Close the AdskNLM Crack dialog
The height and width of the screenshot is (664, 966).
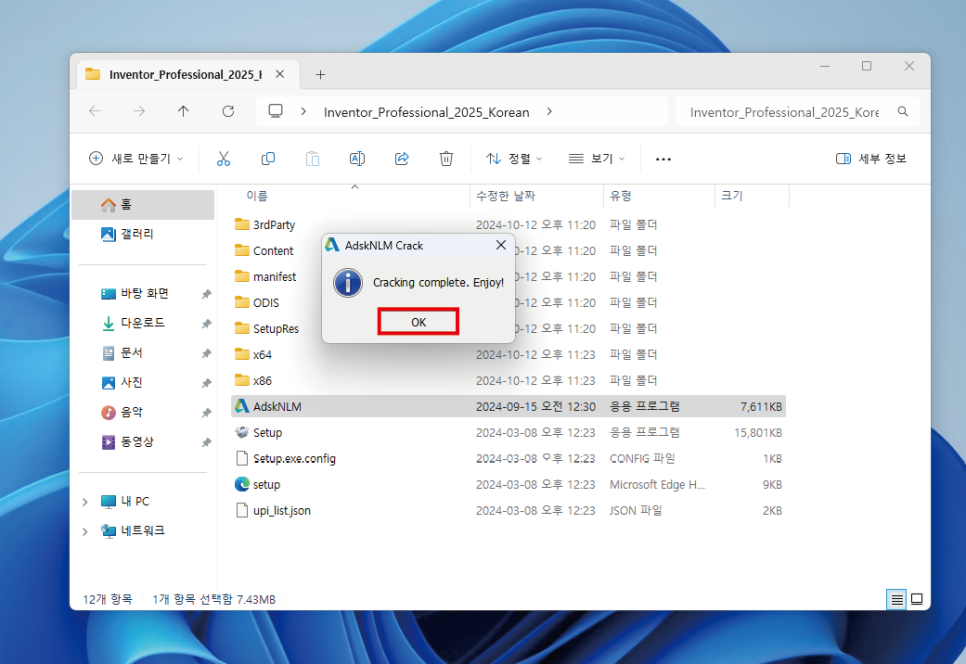501,245
